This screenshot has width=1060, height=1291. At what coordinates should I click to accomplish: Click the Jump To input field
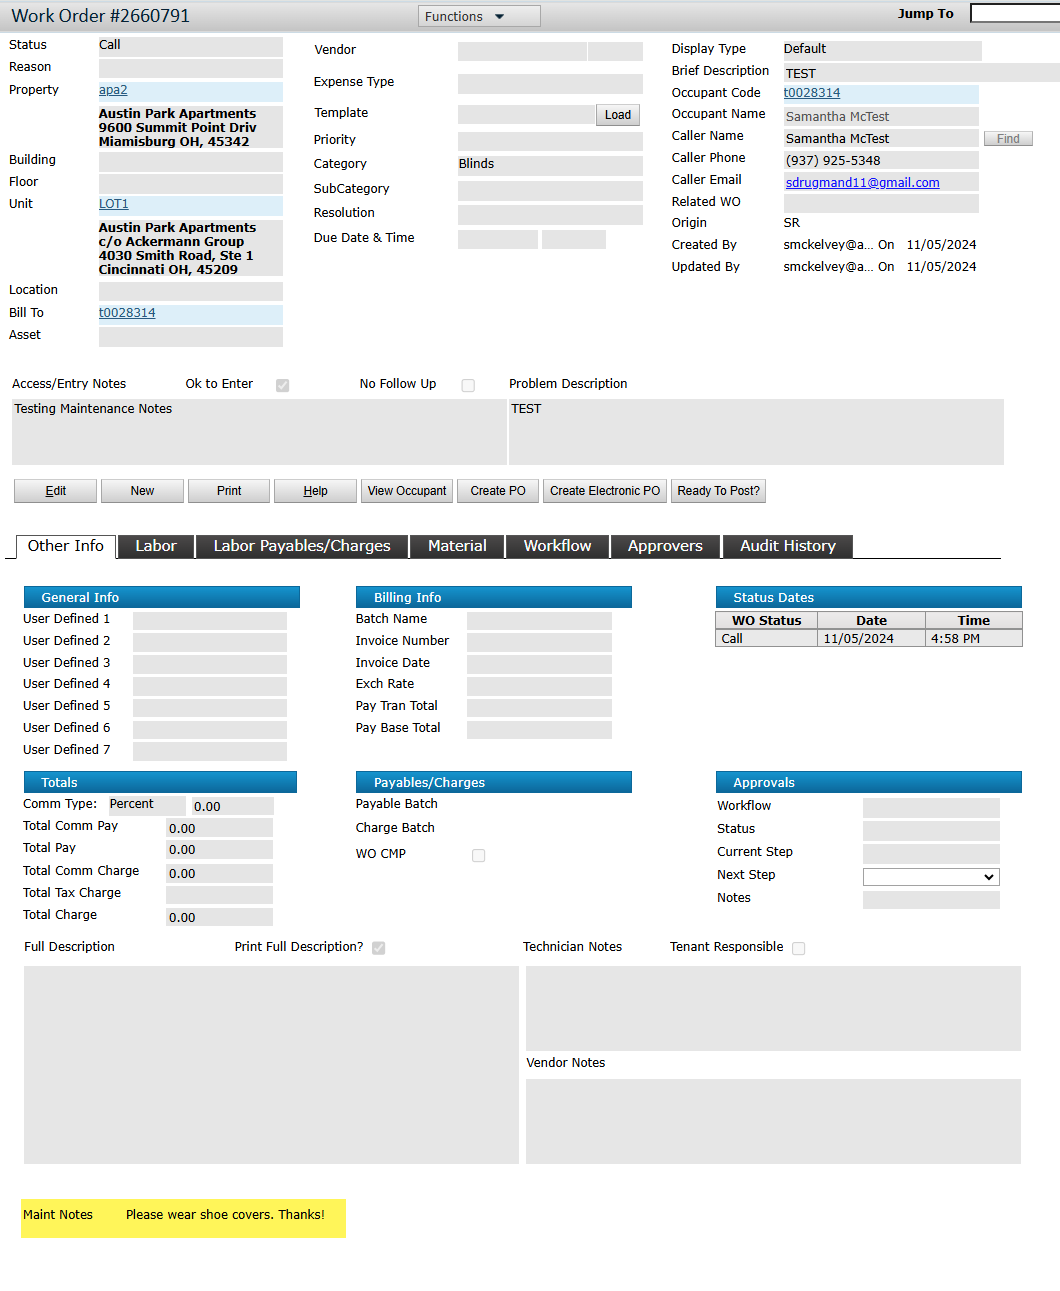click(x=1014, y=14)
